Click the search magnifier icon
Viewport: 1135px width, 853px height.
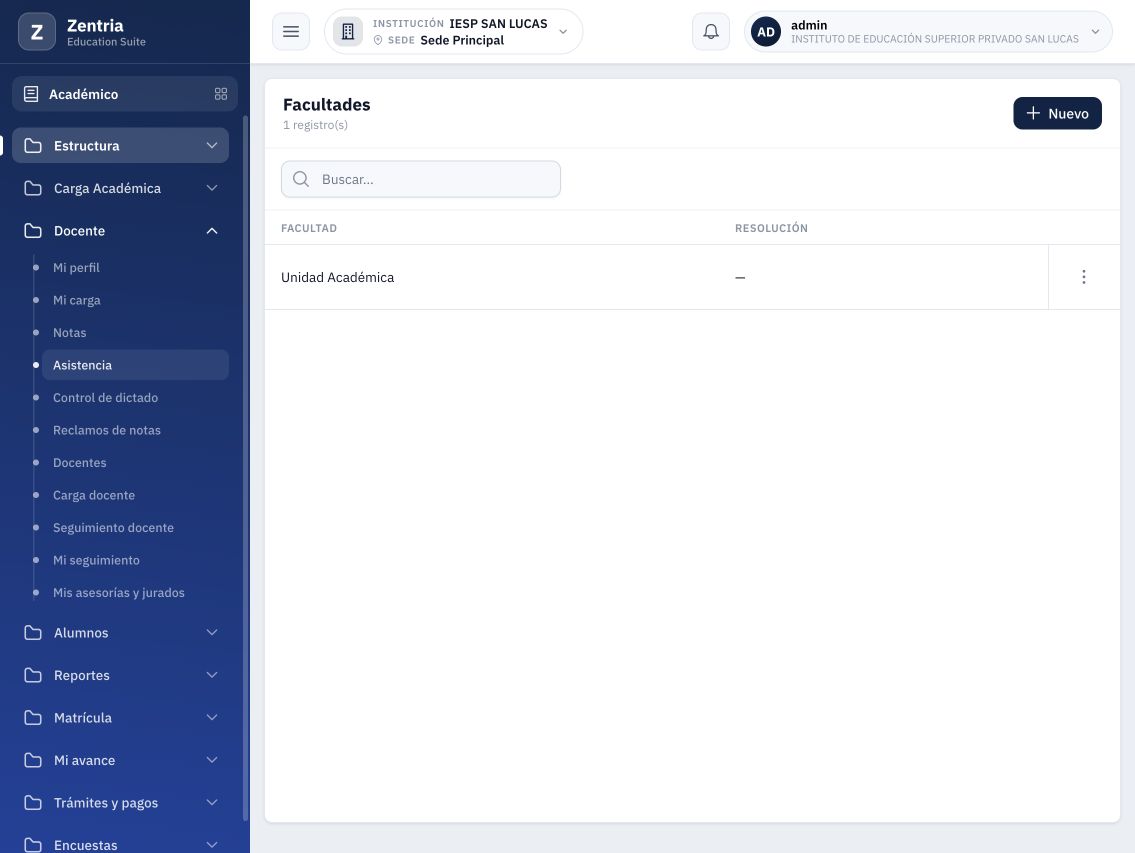point(301,179)
